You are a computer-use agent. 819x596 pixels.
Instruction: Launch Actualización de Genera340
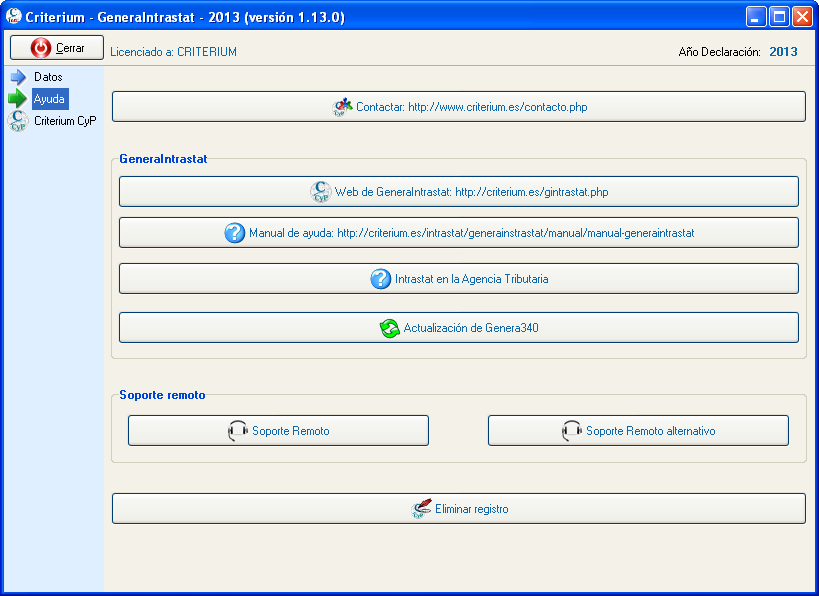[459, 328]
